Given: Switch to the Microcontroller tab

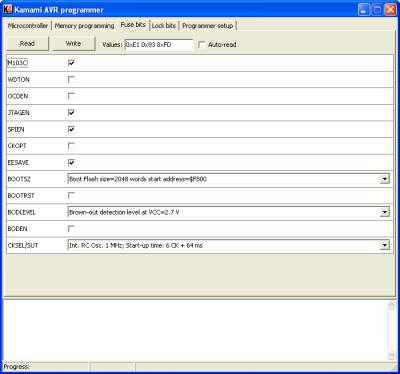Looking at the screenshot, I should tap(28, 26).
